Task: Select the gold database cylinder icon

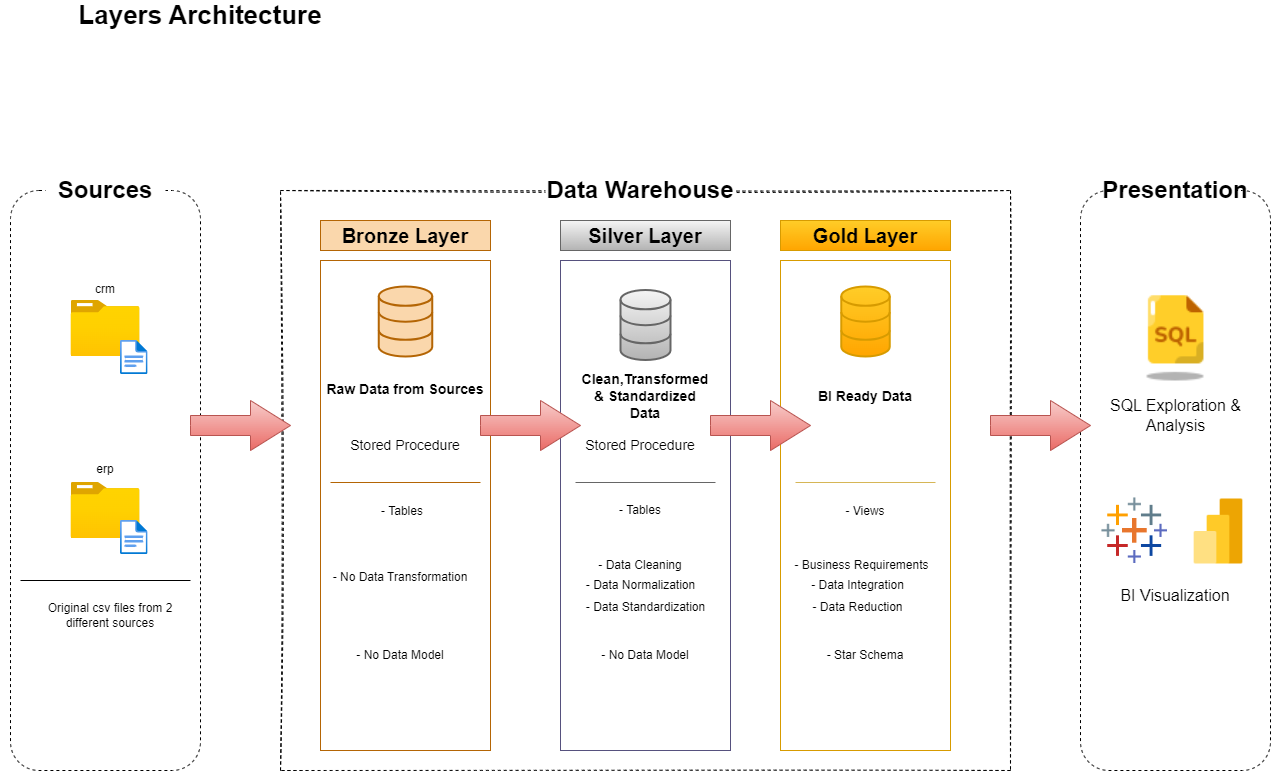Action: pyautogui.click(x=865, y=321)
